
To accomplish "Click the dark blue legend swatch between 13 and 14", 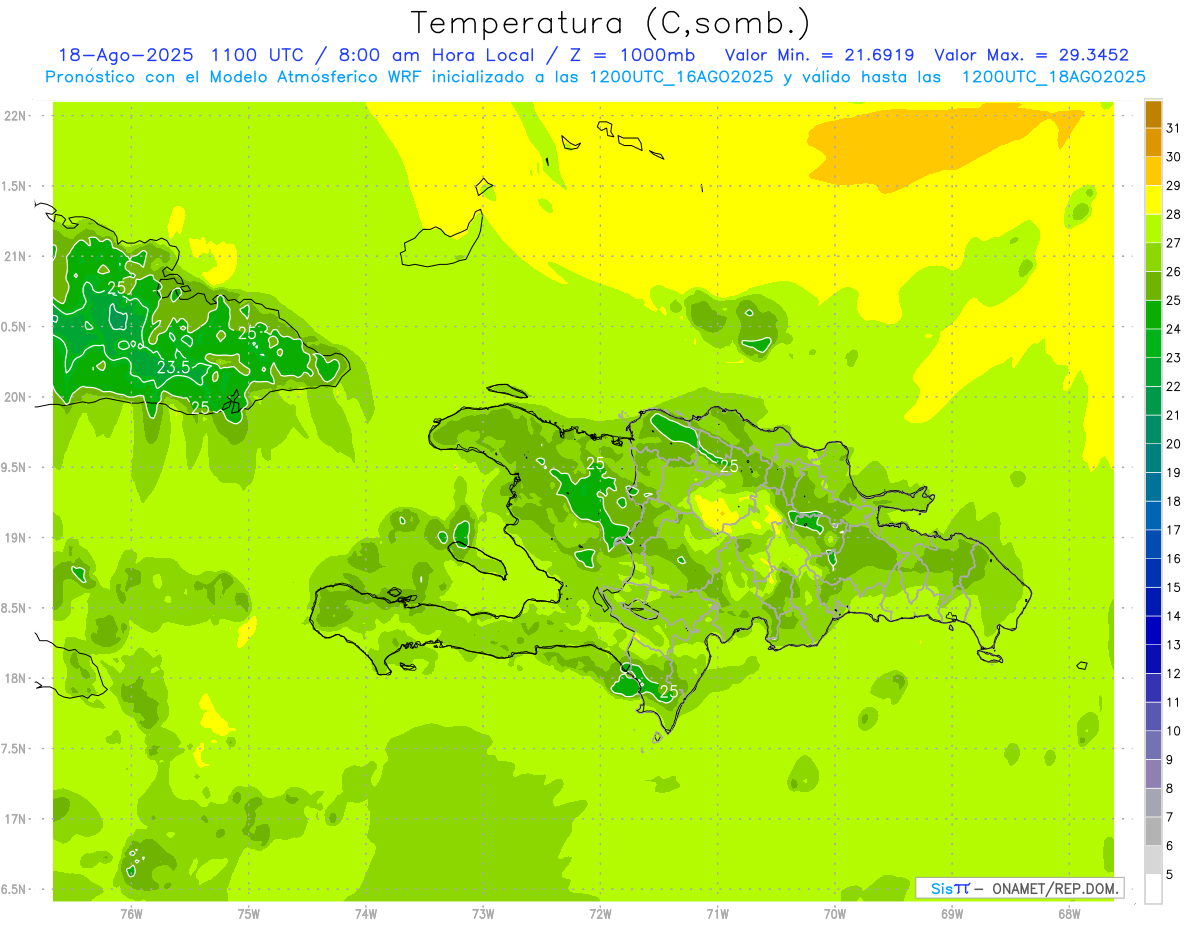I will point(1153,631).
